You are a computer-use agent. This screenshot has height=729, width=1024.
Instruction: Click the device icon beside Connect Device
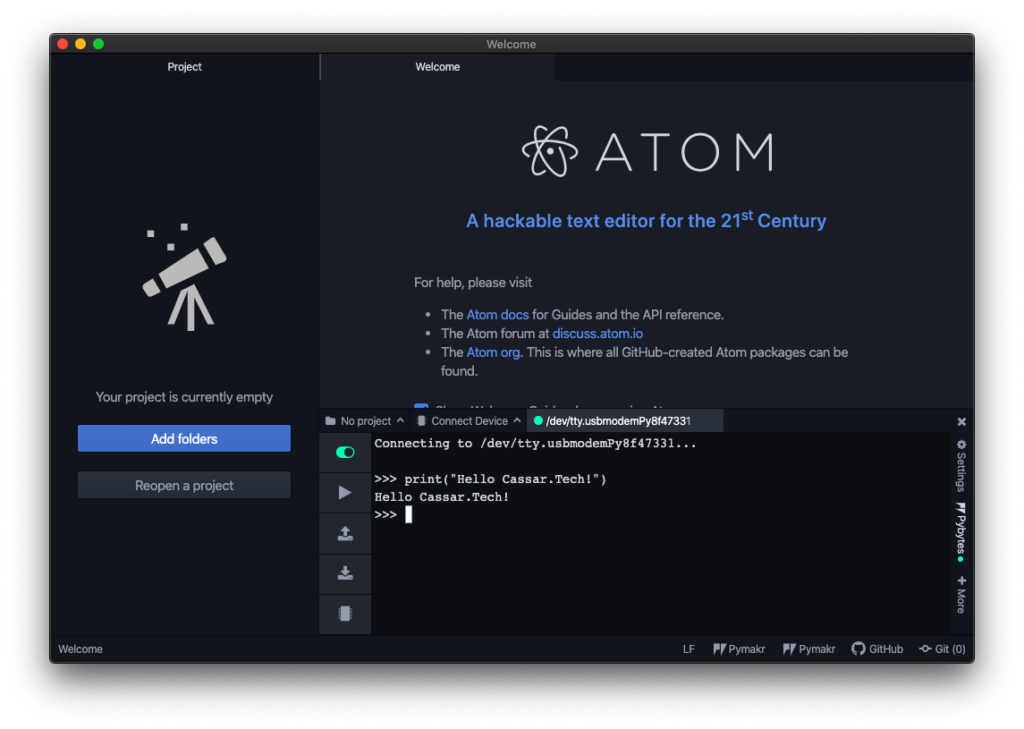coord(421,421)
